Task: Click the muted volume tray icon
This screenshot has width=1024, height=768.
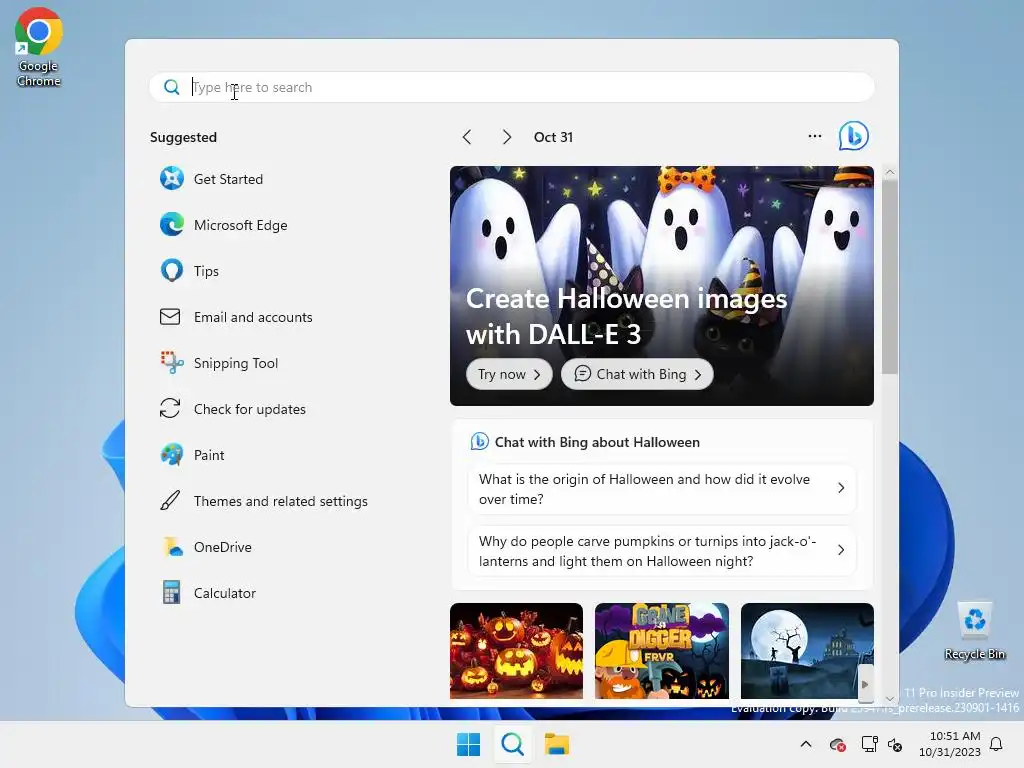Action: (895, 744)
